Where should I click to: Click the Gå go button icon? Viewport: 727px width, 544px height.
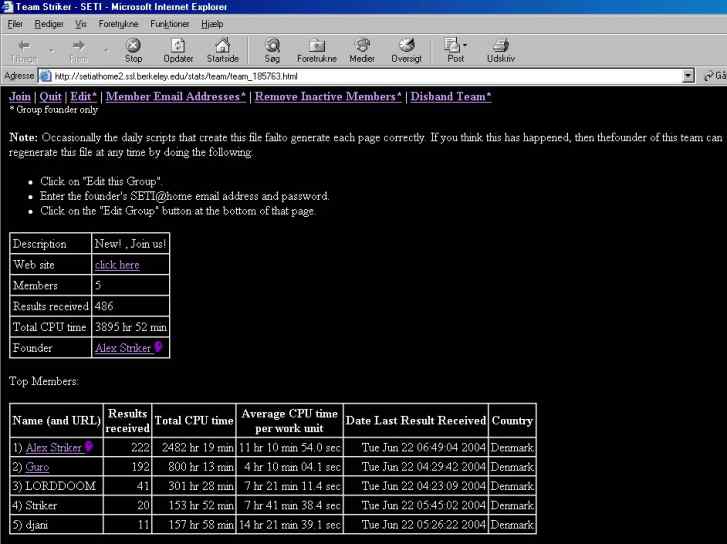[x=709, y=76]
